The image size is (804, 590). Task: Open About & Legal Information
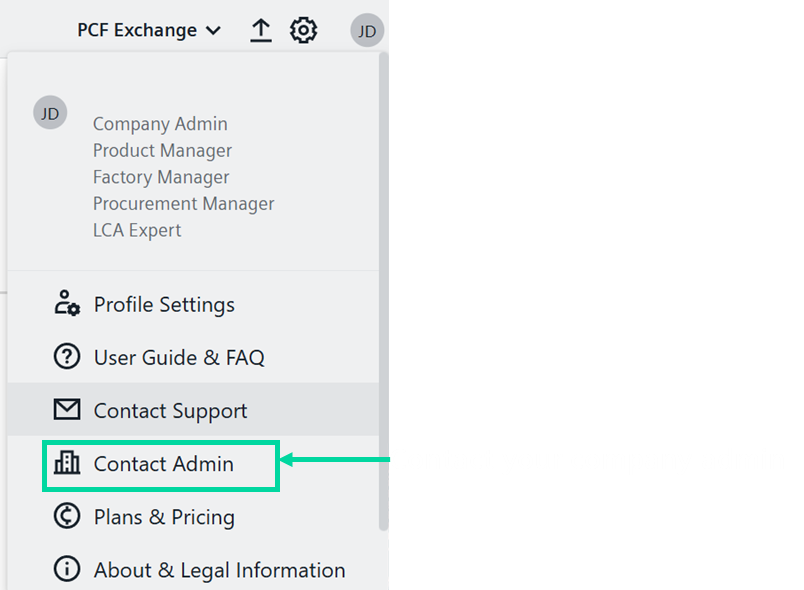[x=219, y=569]
